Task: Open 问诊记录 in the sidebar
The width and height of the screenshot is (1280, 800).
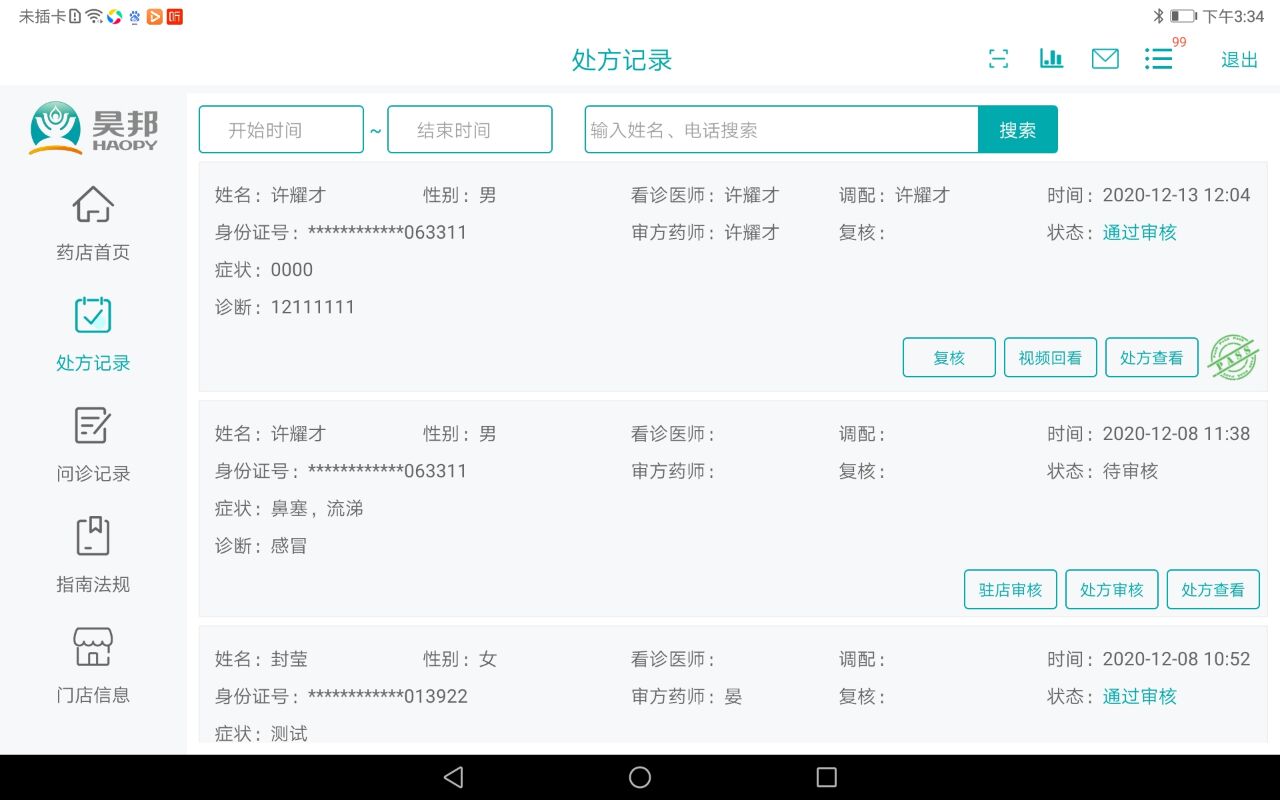Action: coord(93,445)
